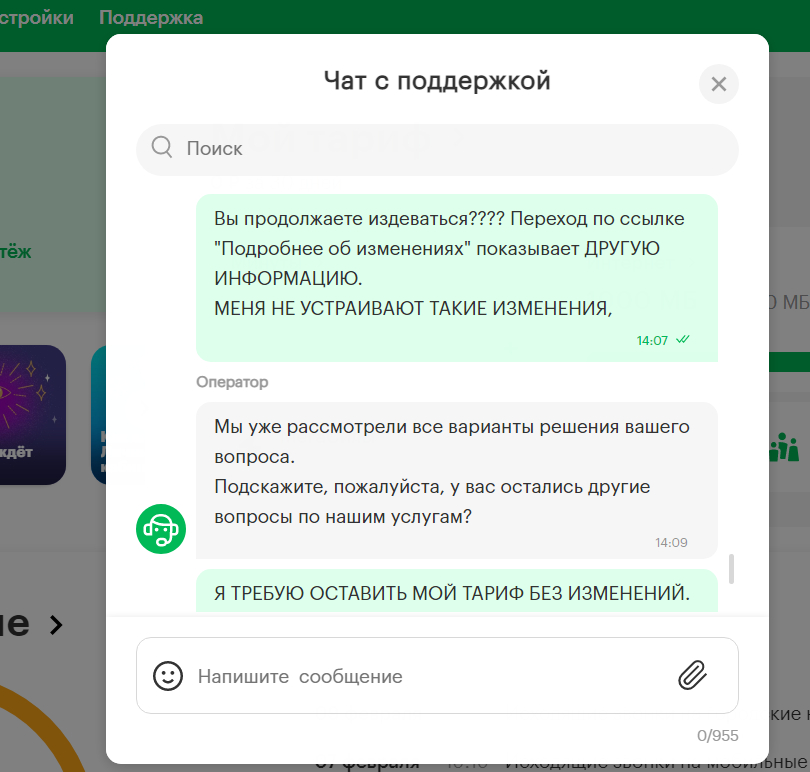This screenshot has height=772, width=810.
Task: Click the paperclip attach file icon
Action: click(692, 675)
